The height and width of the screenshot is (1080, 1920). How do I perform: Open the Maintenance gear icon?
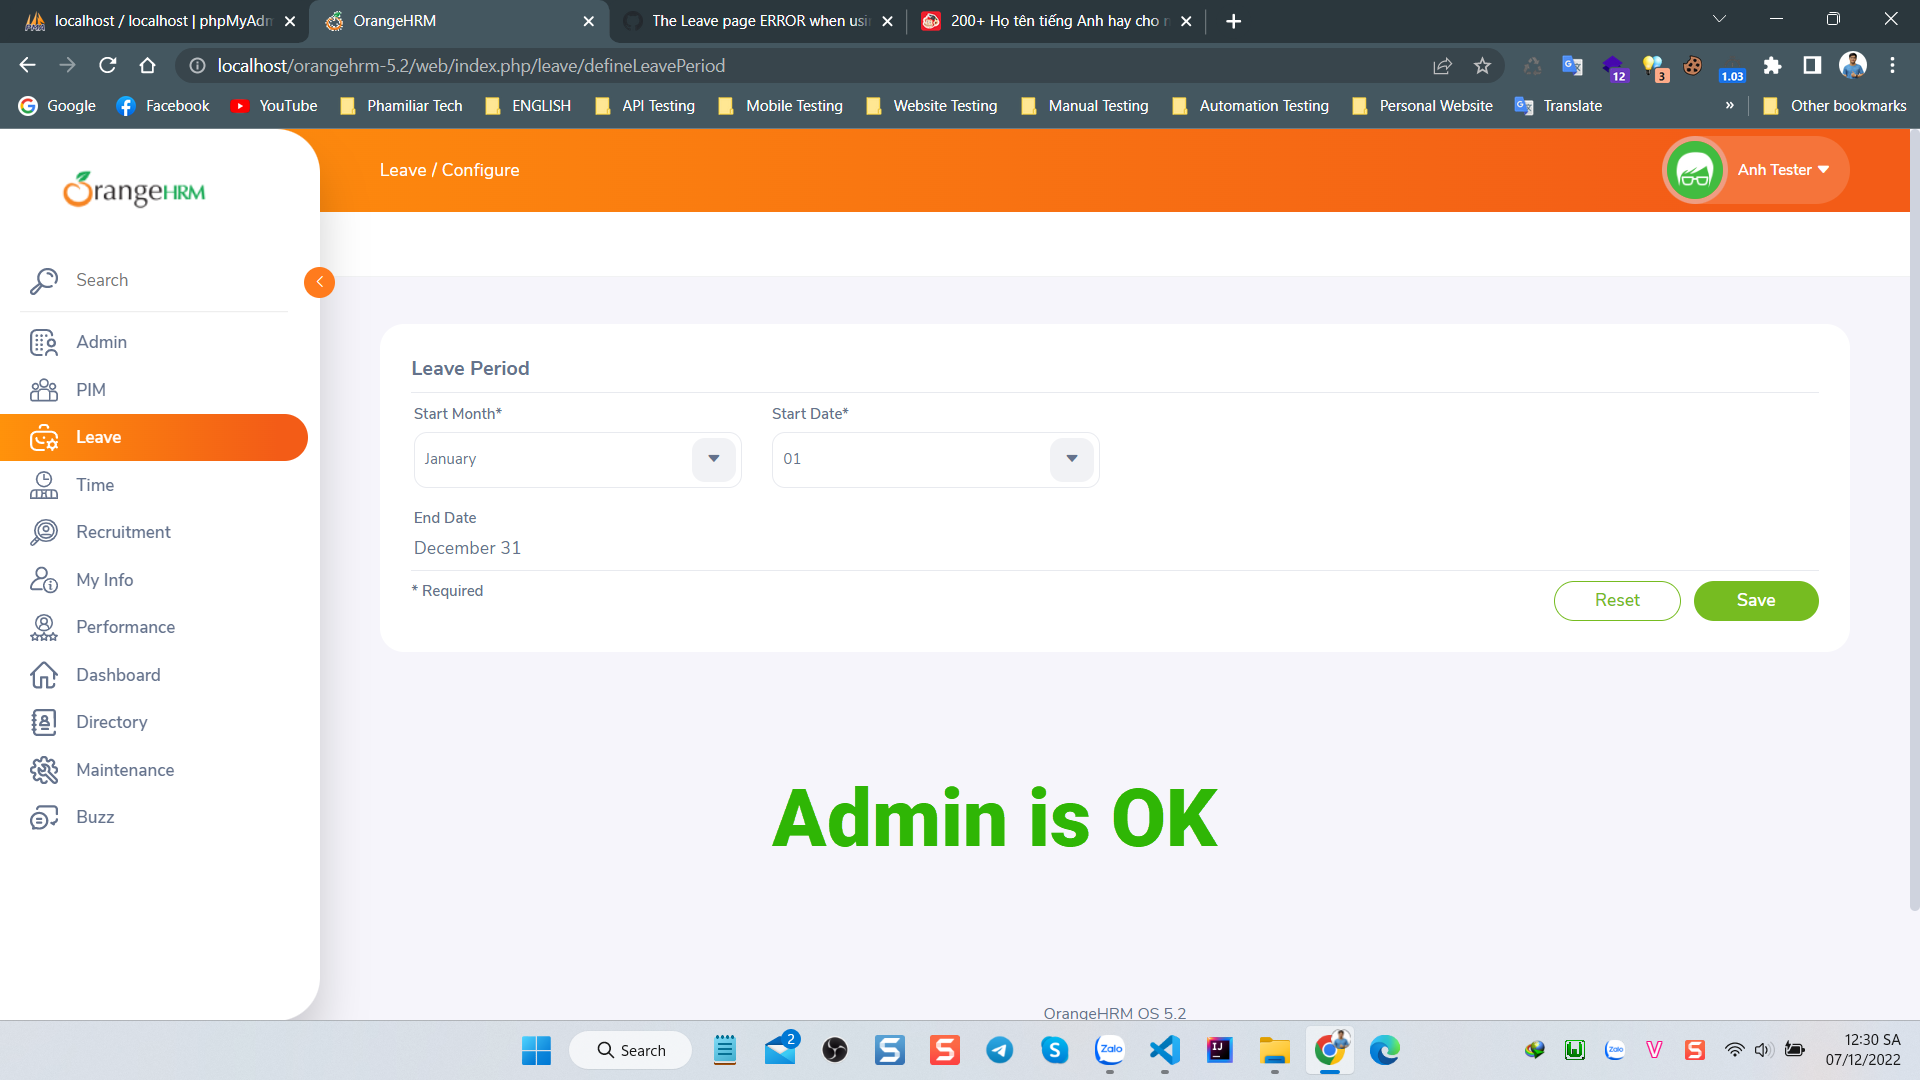(43, 770)
